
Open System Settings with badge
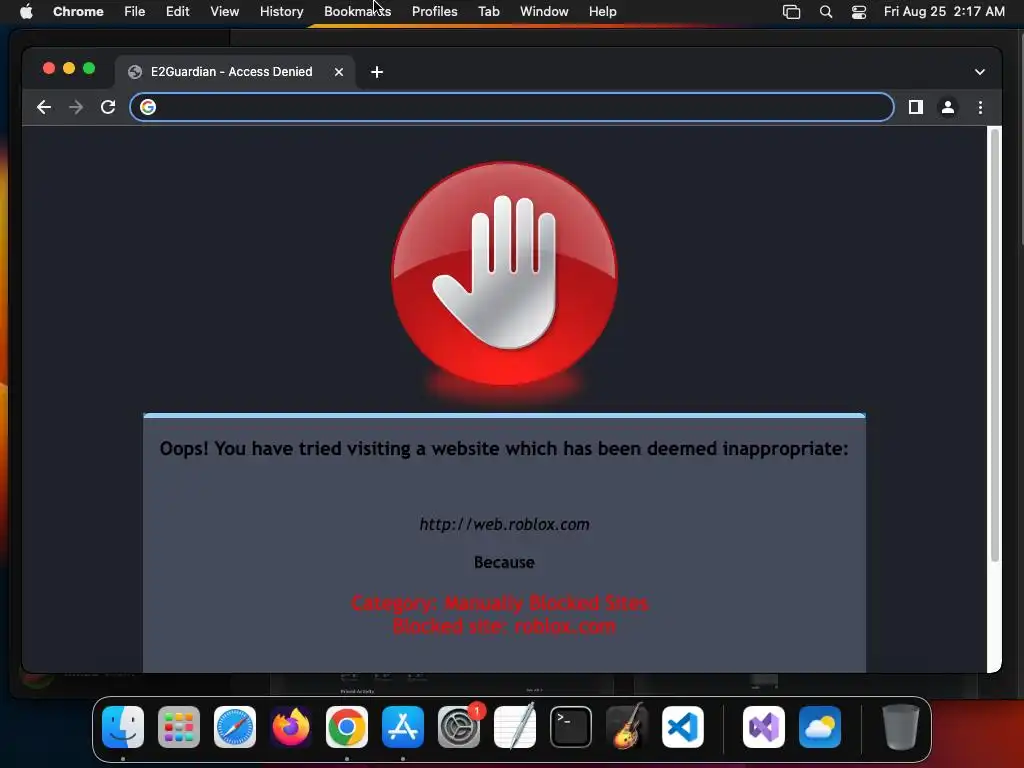459,727
